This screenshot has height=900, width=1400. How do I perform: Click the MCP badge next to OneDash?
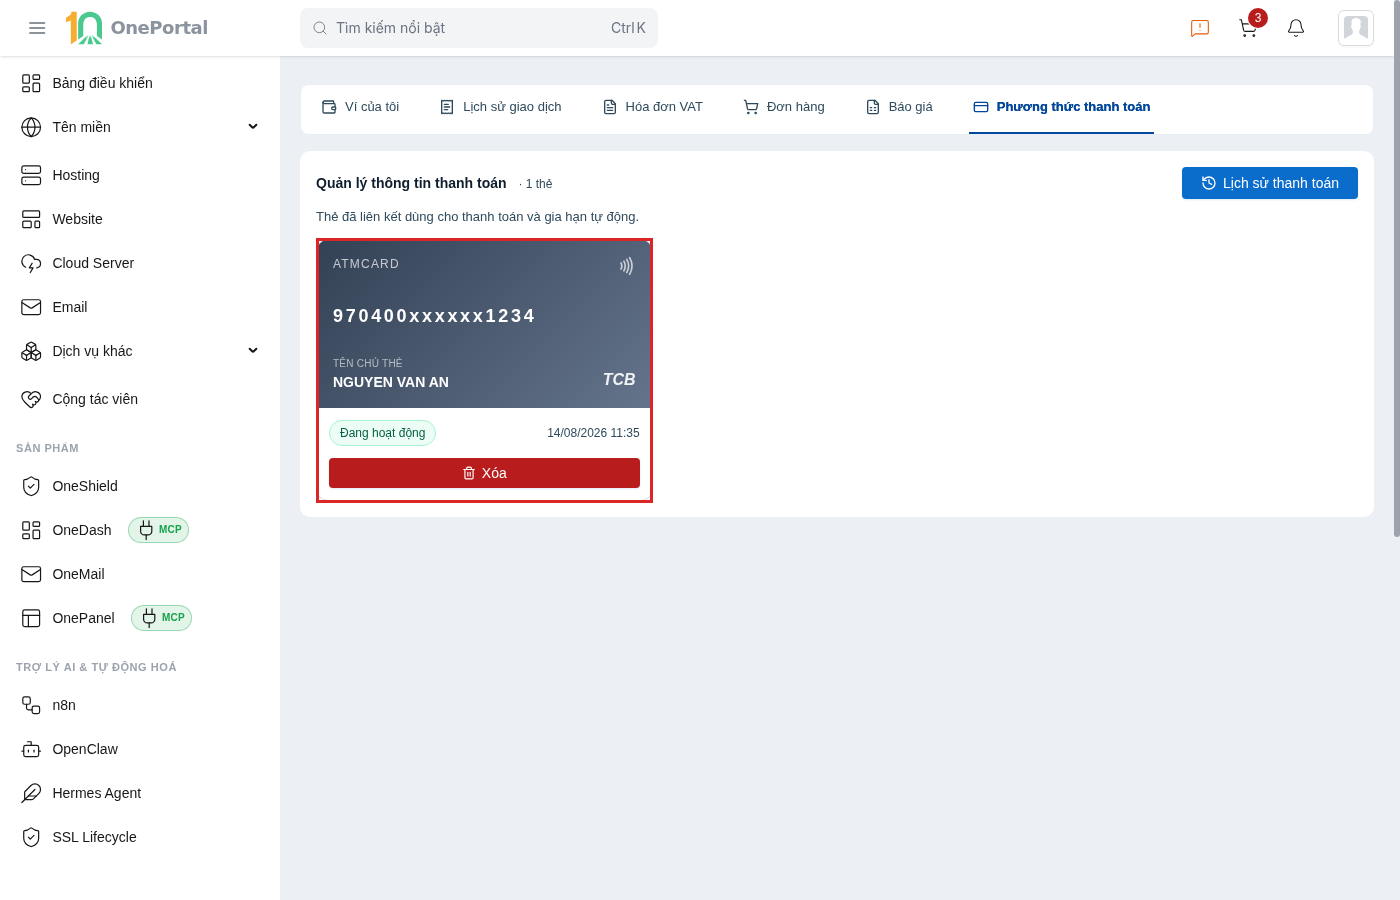[158, 530]
